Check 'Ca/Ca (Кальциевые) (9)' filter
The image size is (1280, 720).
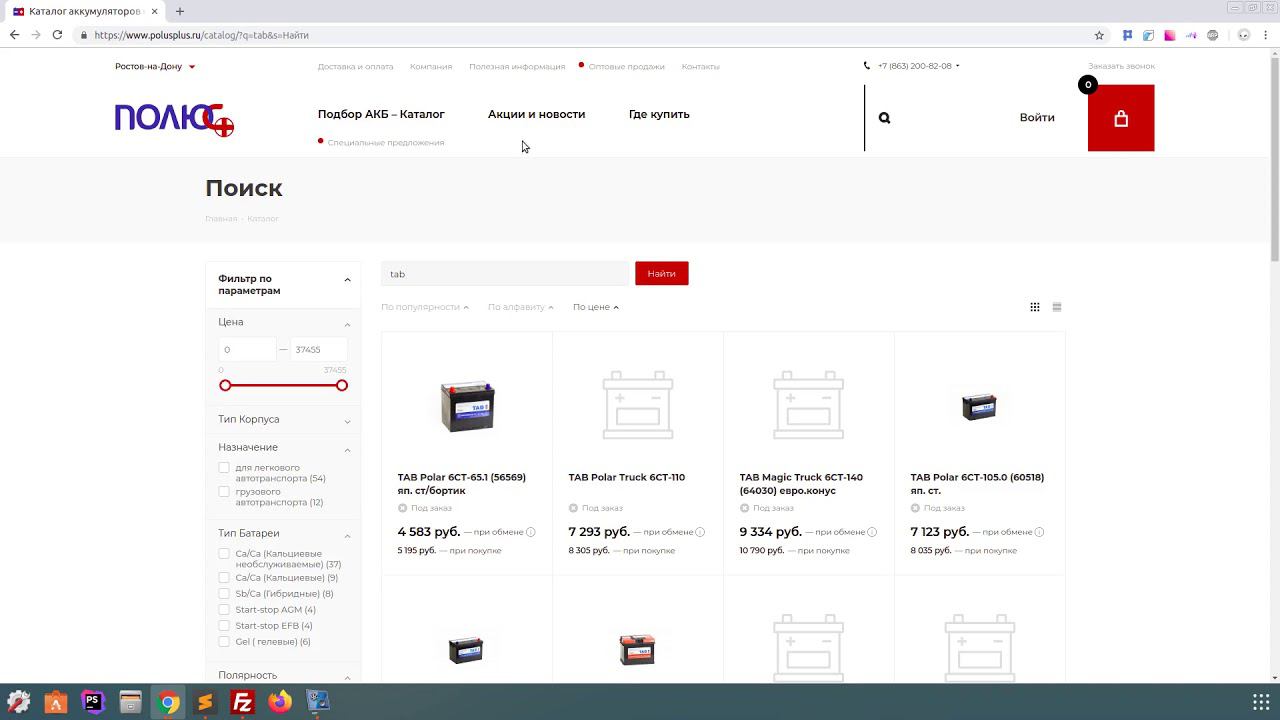coord(224,578)
